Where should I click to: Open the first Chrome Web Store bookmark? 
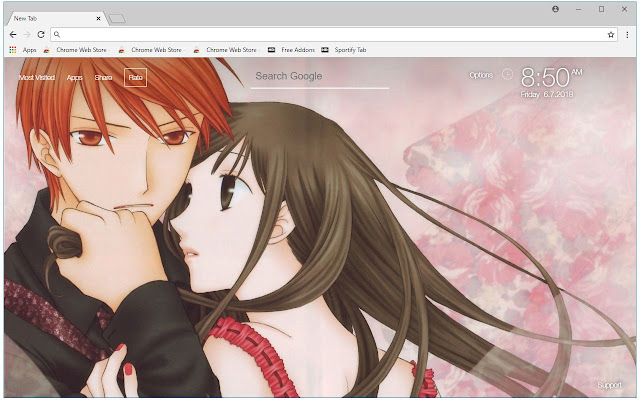pos(76,50)
